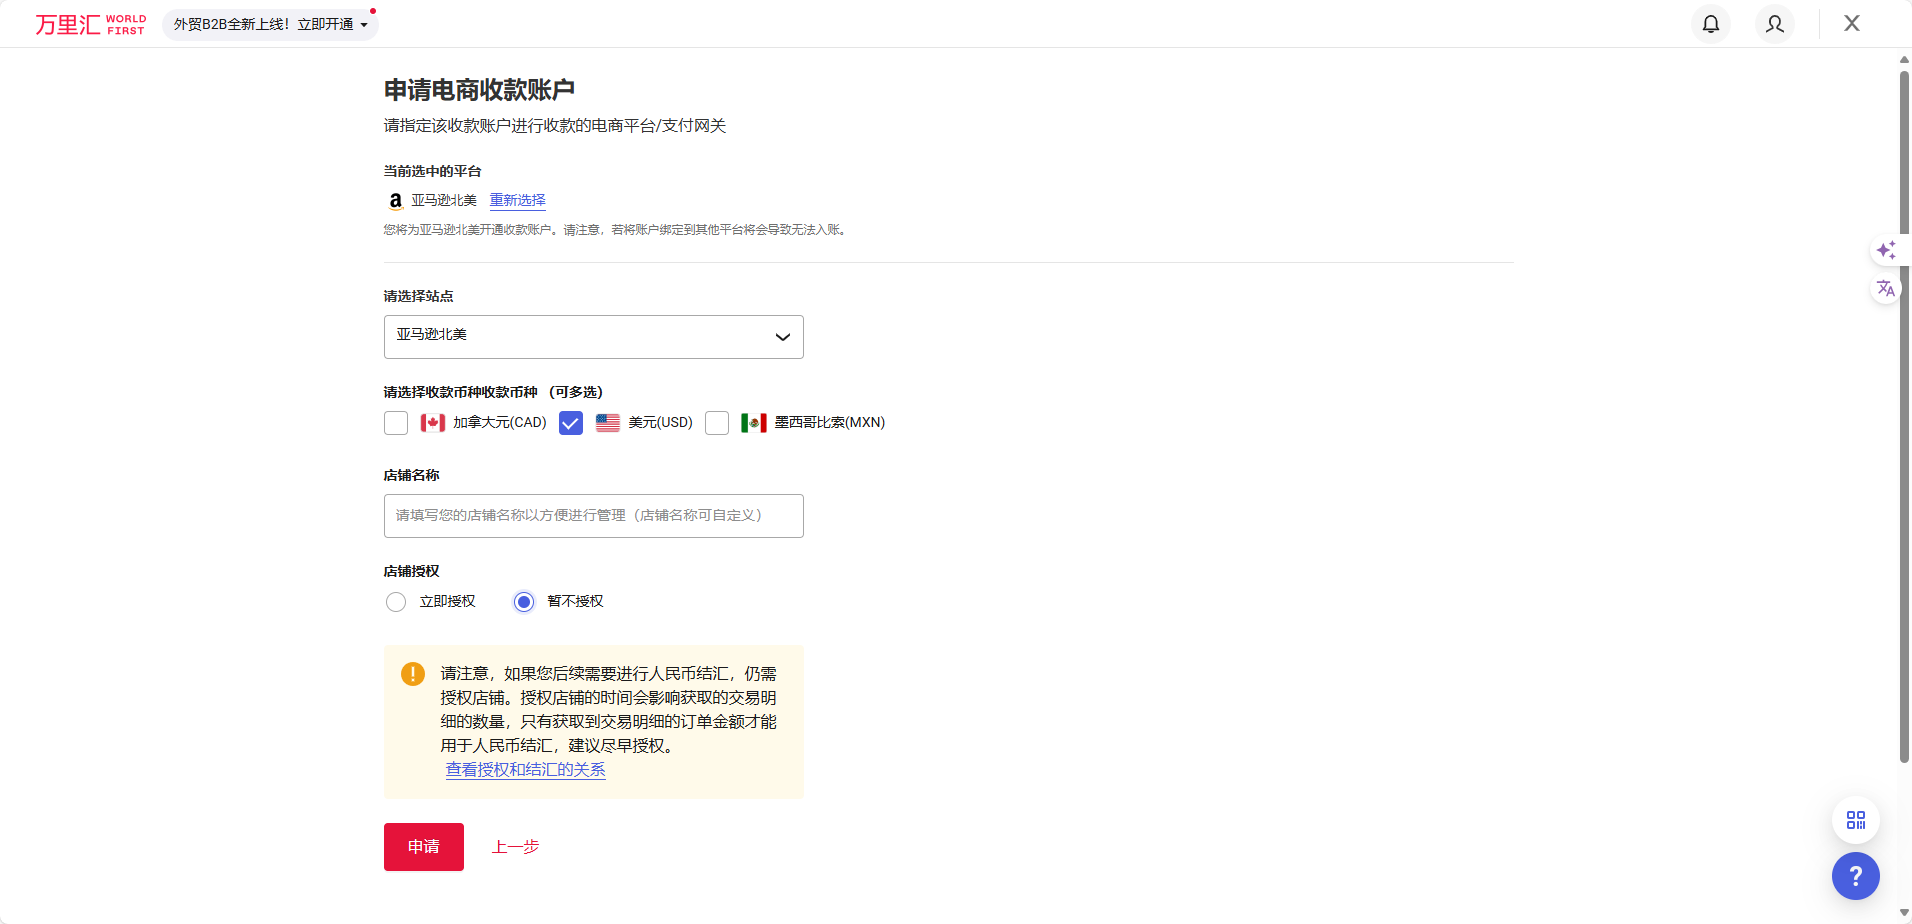Open 查看授权和结汇的关系 link
Viewport: 1912px width, 924px height.
coord(525,770)
